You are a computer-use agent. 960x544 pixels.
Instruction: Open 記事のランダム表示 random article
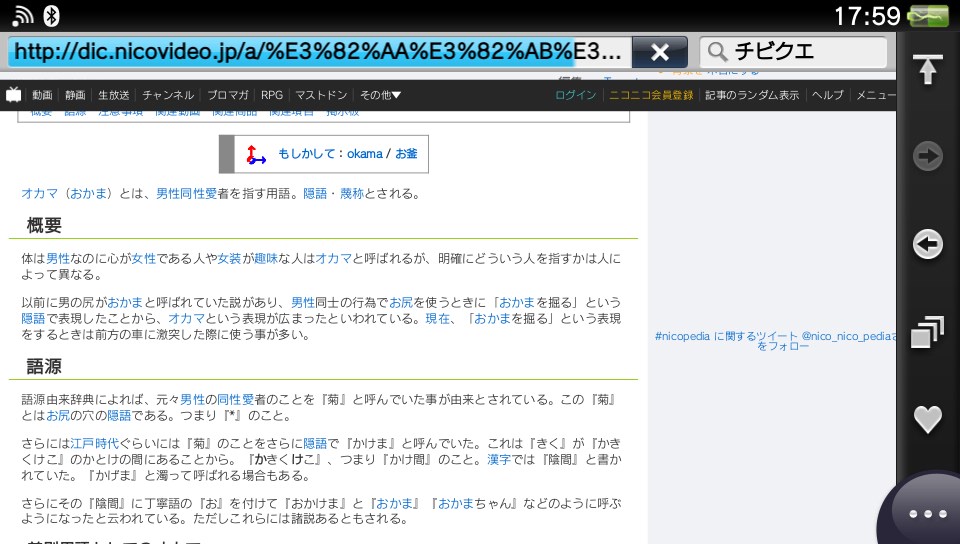coord(752,95)
